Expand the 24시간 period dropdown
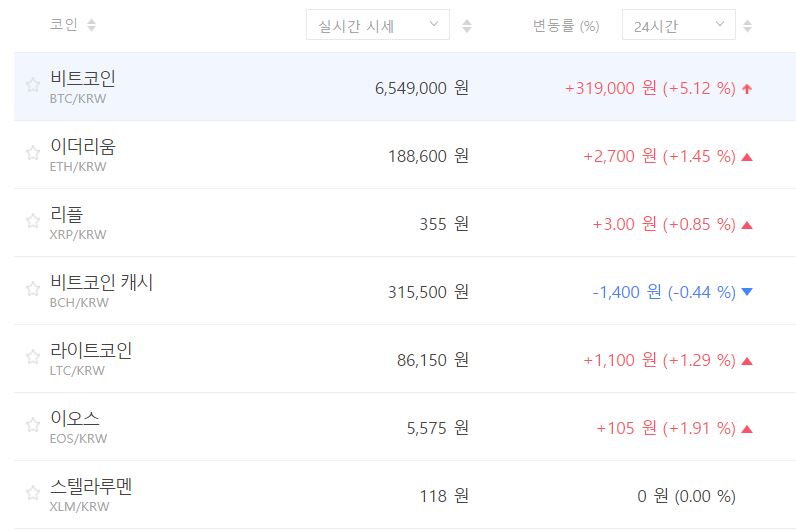The image size is (796, 532). pos(678,25)
